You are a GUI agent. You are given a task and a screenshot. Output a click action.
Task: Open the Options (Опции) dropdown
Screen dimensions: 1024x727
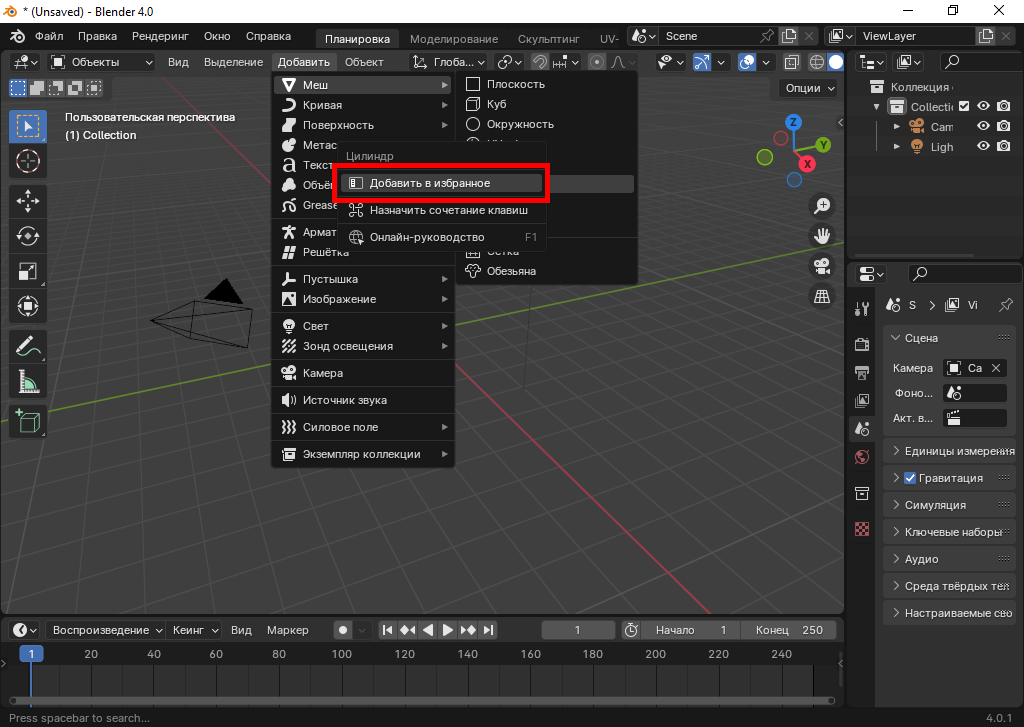pyautogui.click(x=809, y=88)
